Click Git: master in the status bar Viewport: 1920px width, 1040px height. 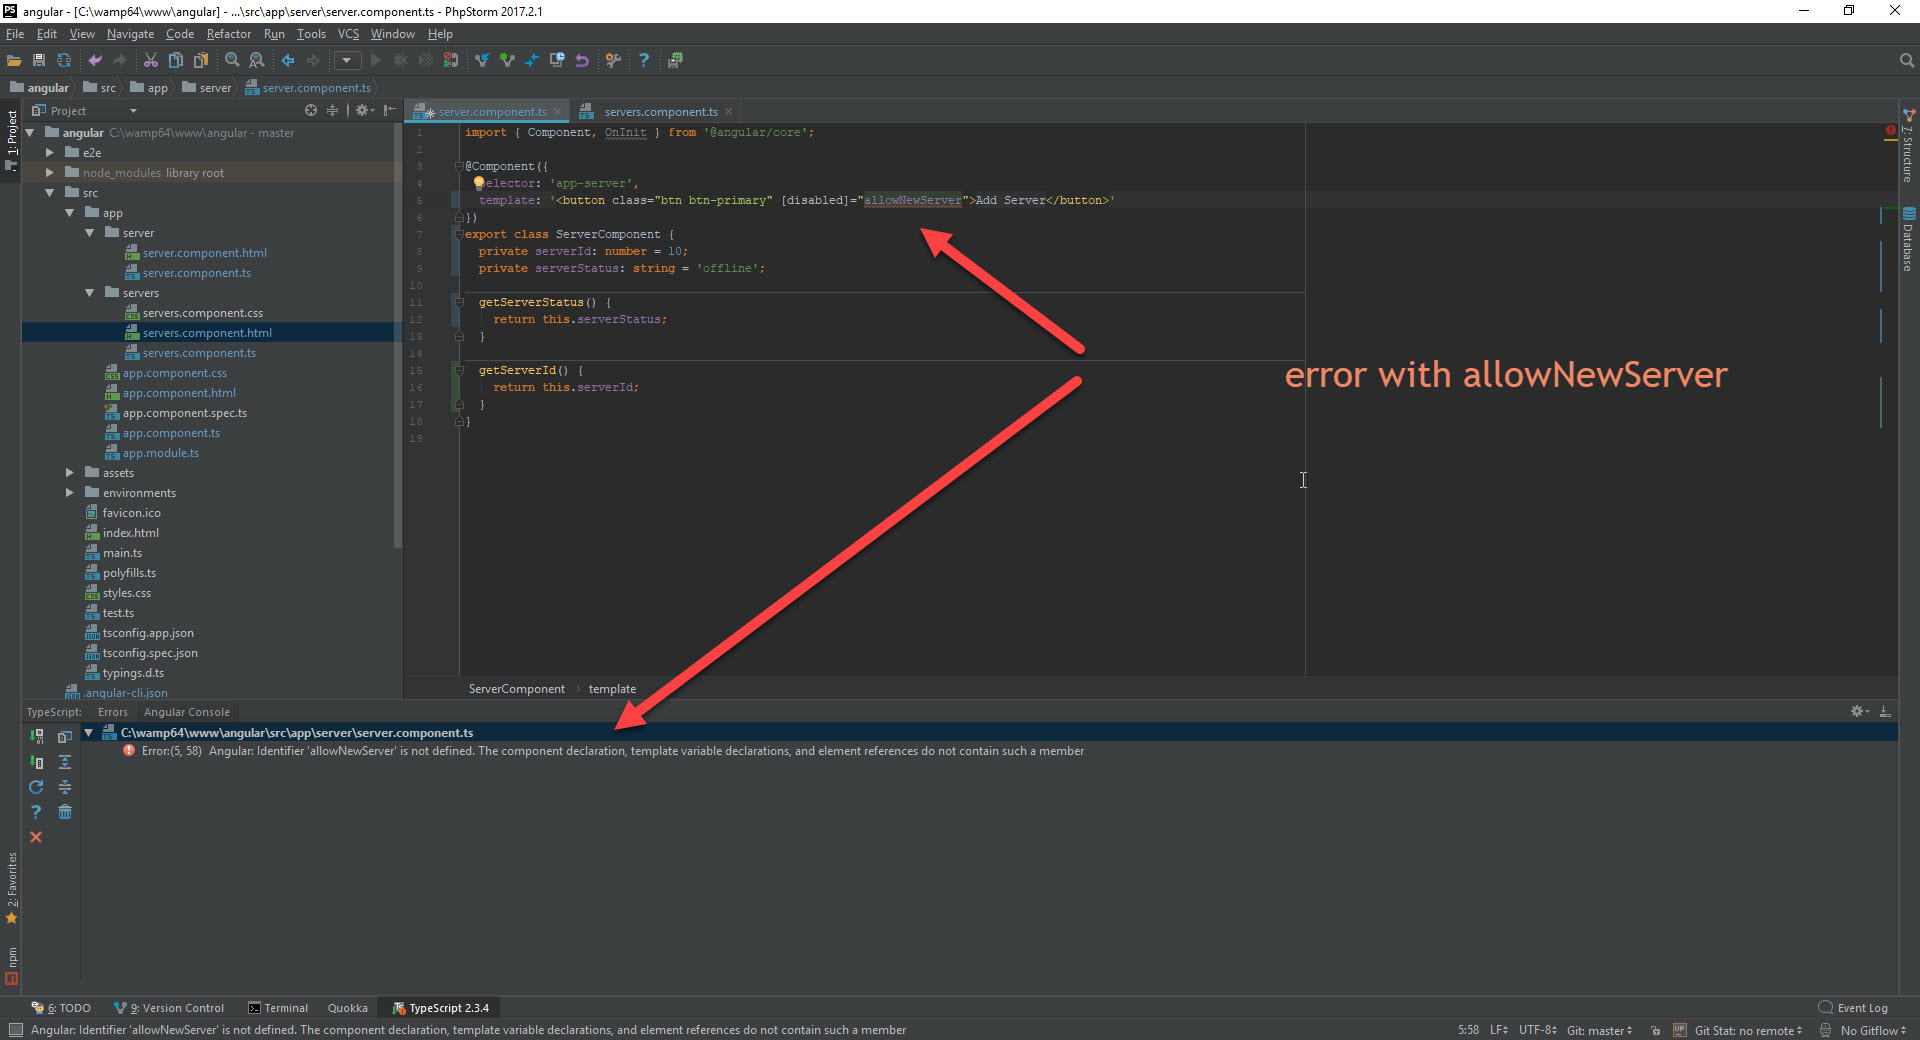point(1598,1030)
